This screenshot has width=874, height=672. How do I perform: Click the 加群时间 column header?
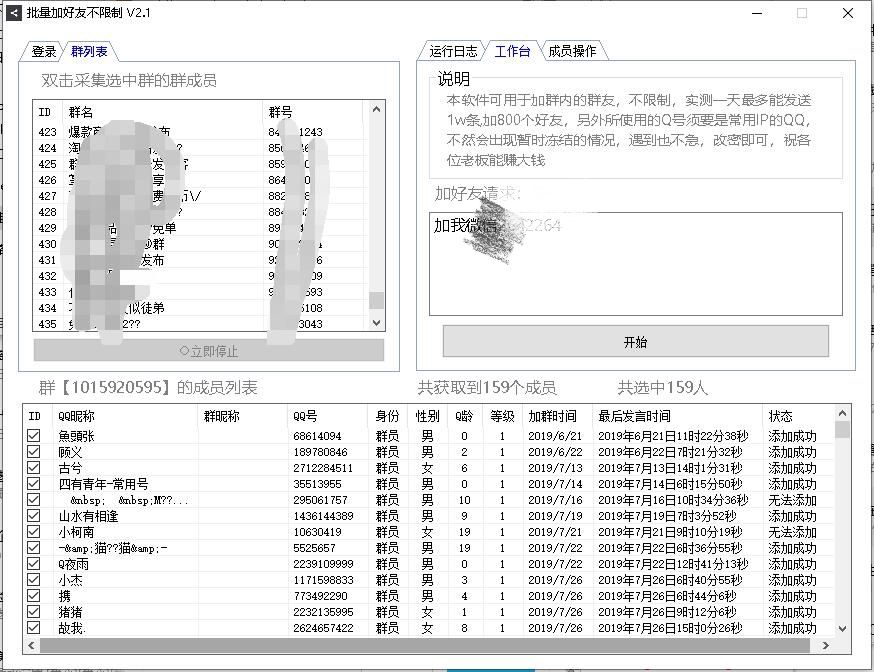point(551,417)
